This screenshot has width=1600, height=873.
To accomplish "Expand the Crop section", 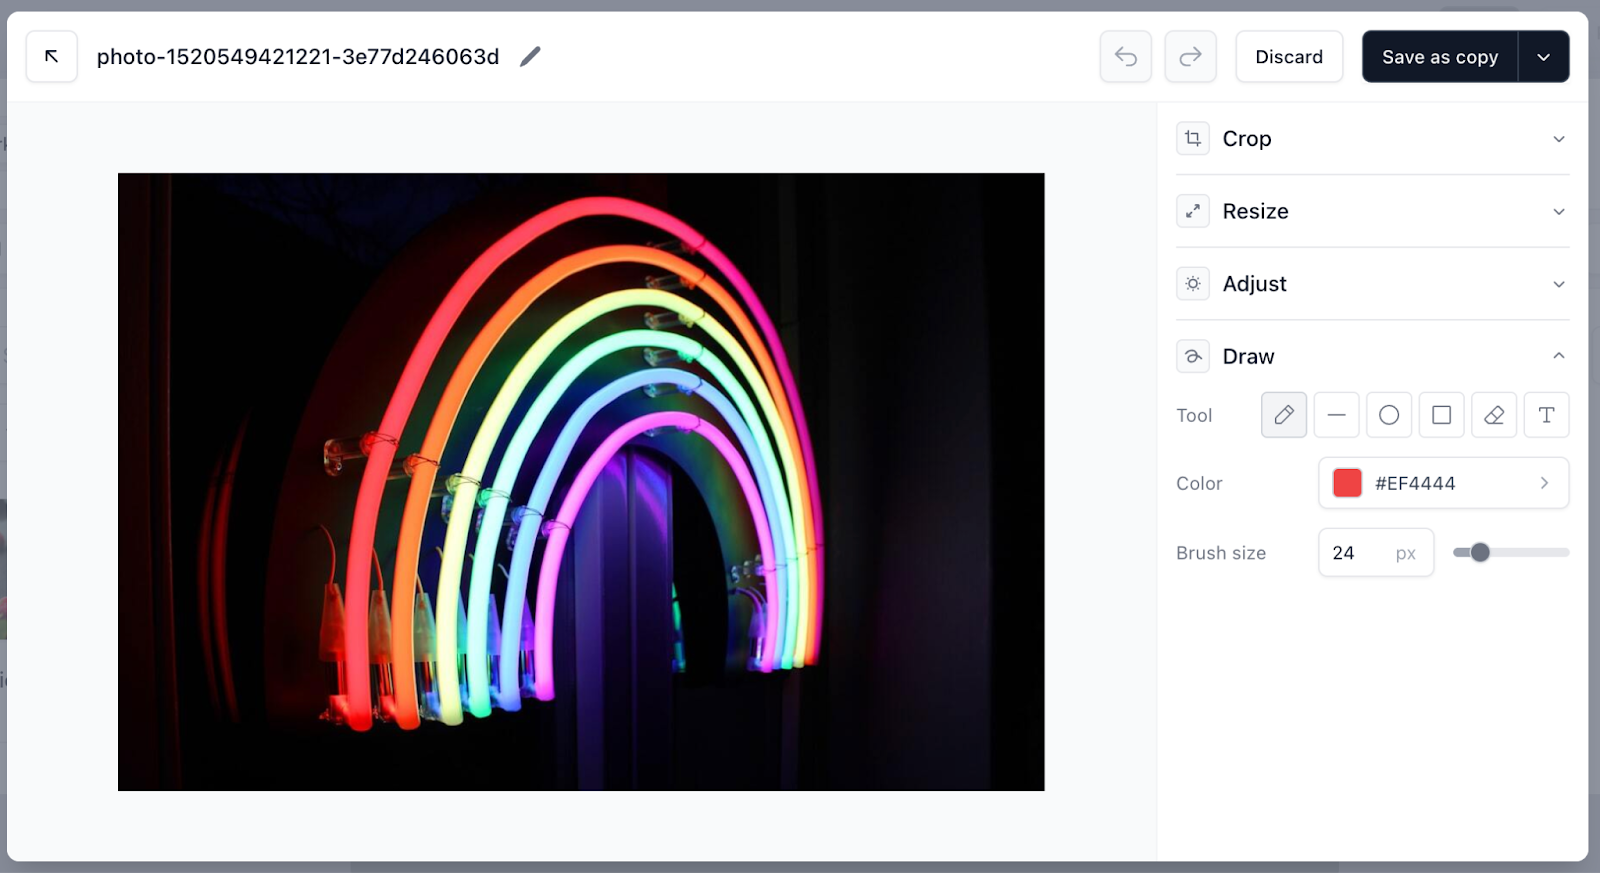I will pos(1372,139).
